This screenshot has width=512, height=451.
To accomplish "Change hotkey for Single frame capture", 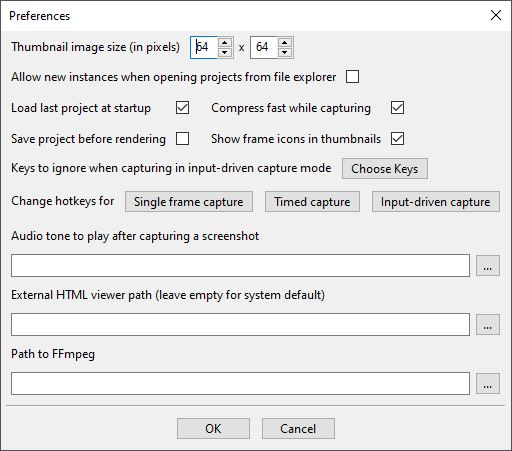I will [x=189, y=202].
